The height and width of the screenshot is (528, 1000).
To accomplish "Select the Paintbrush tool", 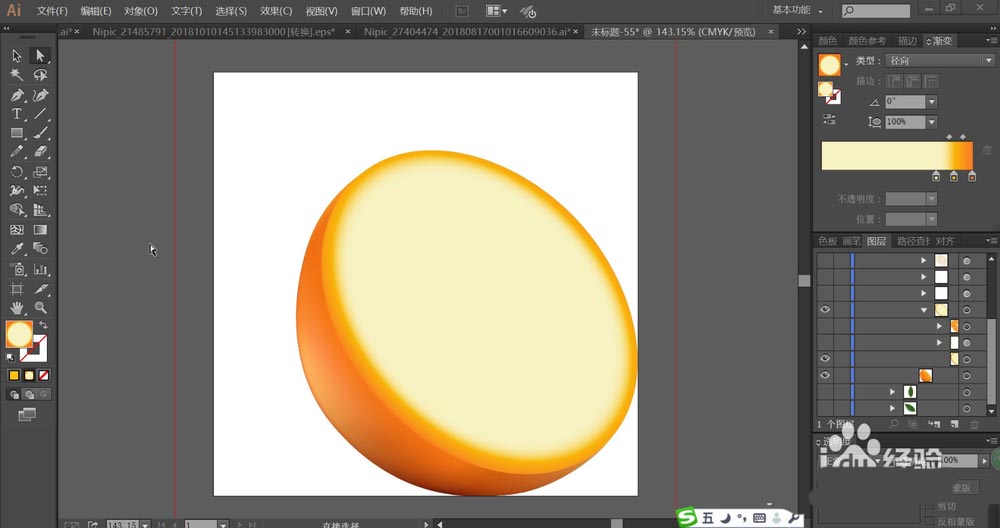I will 40,133.
